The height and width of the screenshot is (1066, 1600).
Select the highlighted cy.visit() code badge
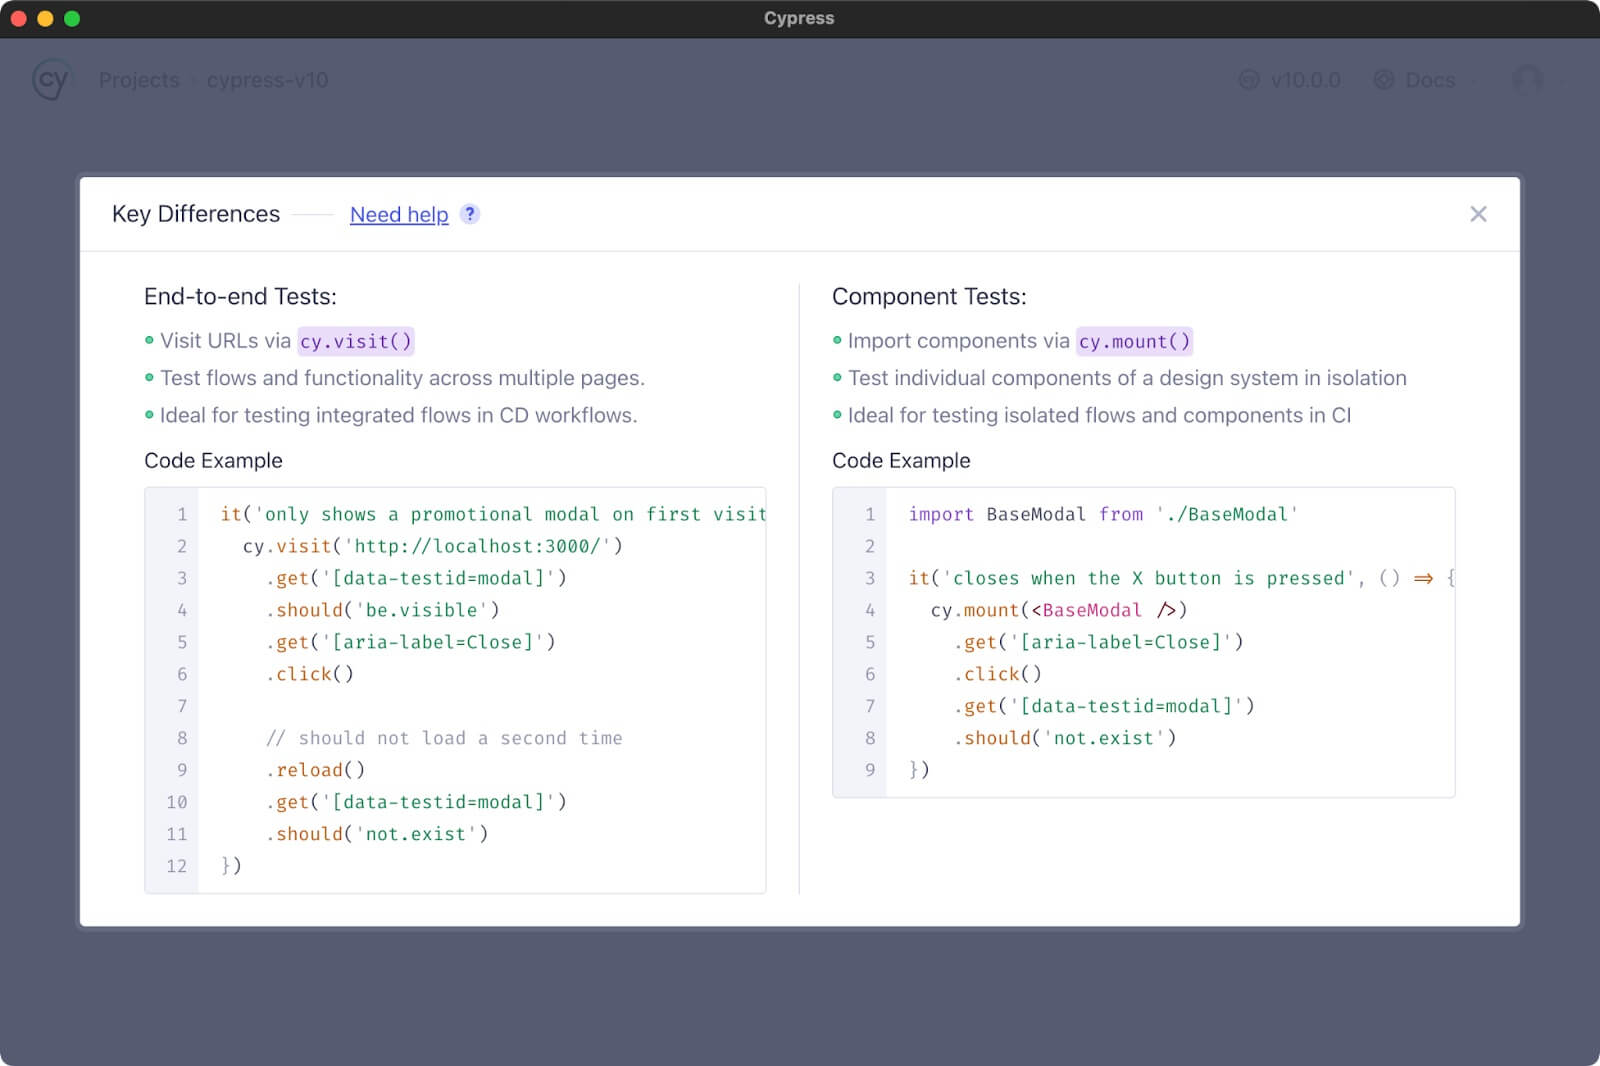click(x=356, y=340)
